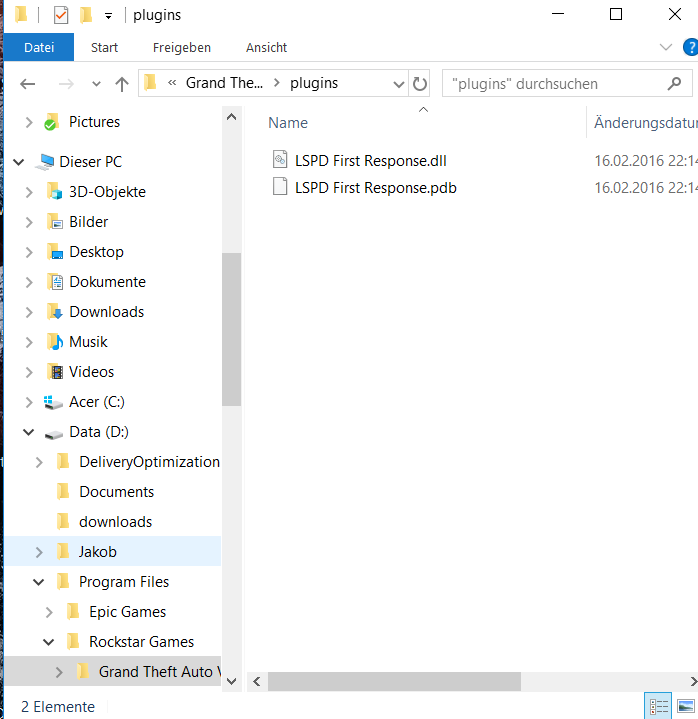Click Grand The... breadcrumb in address bar
698x719 pixels.
224,83
